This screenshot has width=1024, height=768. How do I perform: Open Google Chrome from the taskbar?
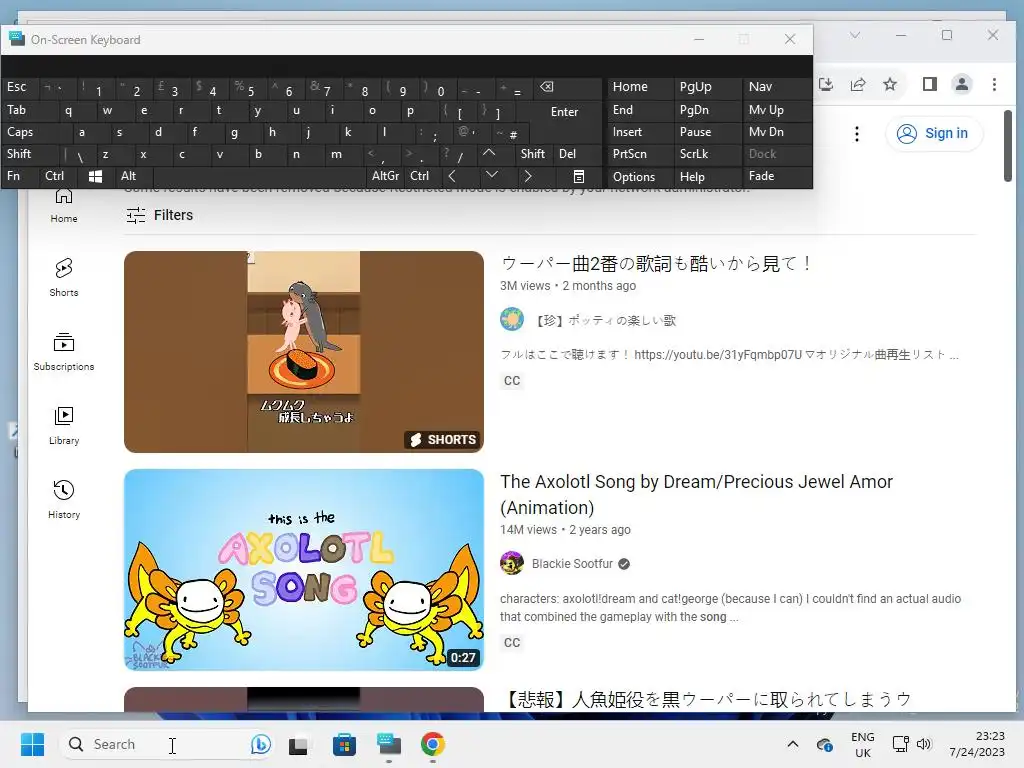coord(432,744)
